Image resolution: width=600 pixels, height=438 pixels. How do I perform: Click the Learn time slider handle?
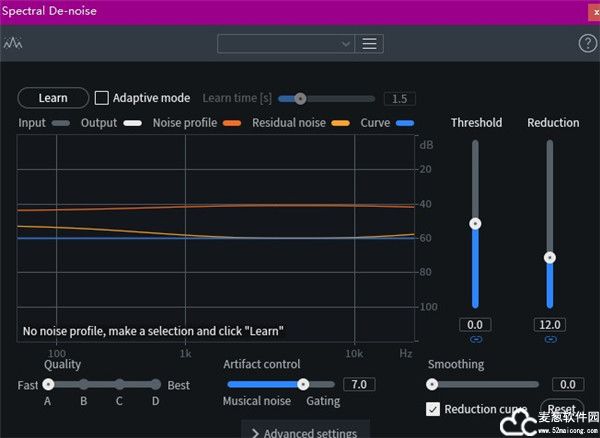click(300, 99)
